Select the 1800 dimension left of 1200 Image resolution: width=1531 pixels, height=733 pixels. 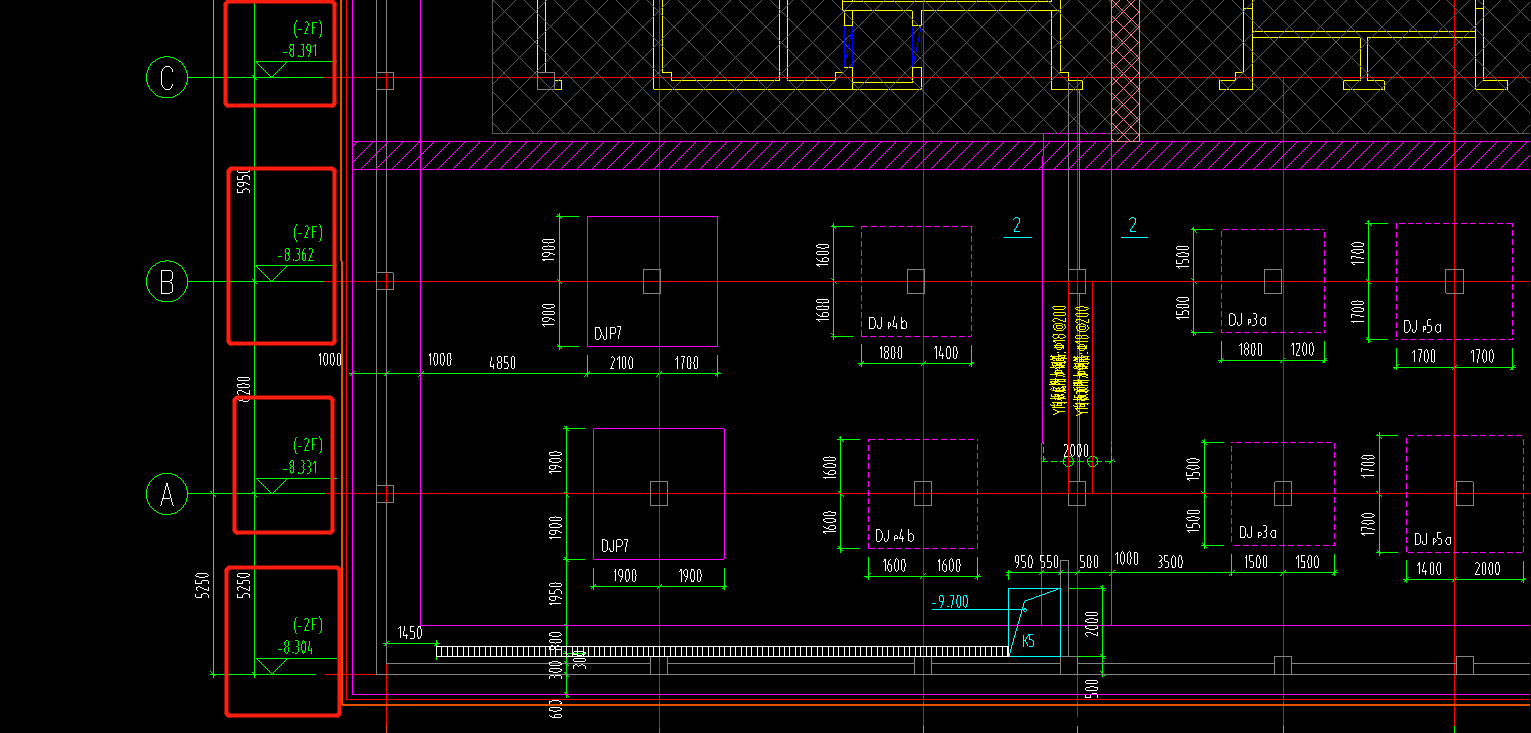(1250, 350)
